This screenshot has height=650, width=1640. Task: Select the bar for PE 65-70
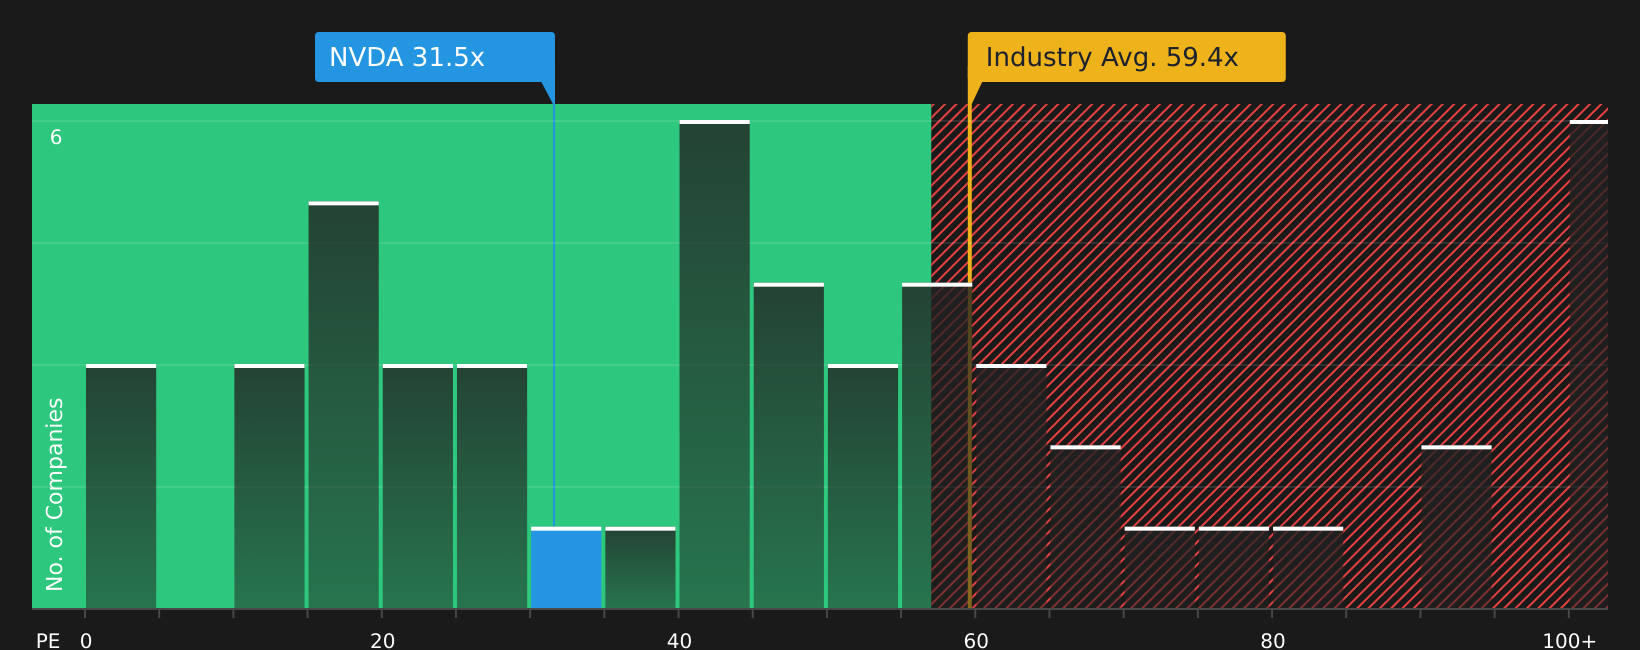(x=1085, y=527)
